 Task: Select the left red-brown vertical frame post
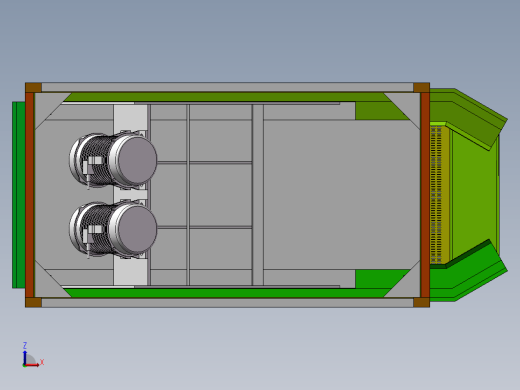tap(30, 195)
